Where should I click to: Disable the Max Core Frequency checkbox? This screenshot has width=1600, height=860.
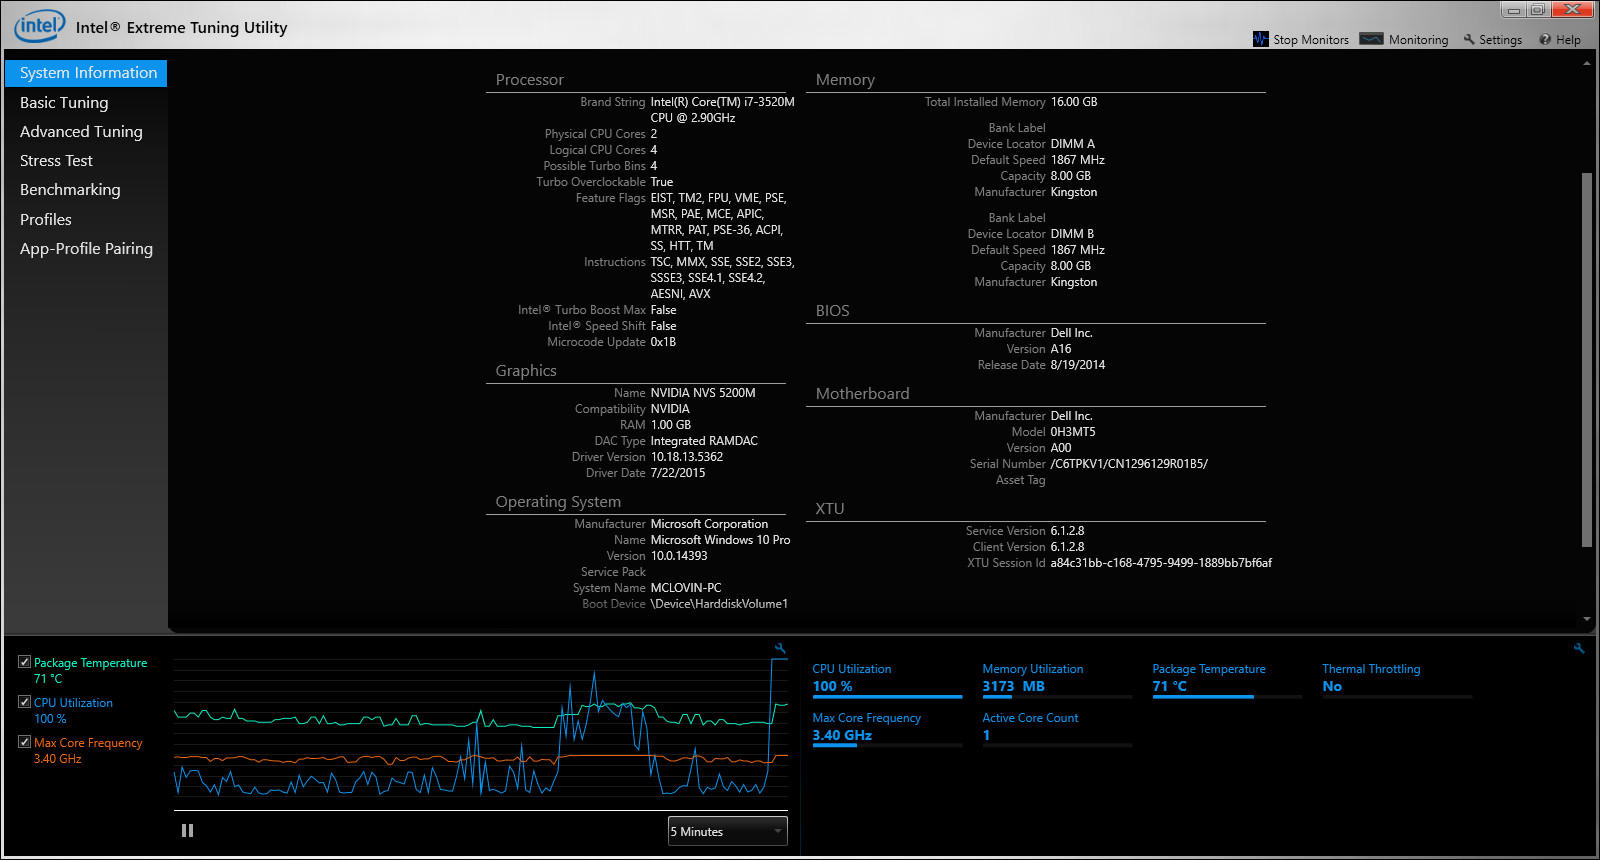click(24, 742)
